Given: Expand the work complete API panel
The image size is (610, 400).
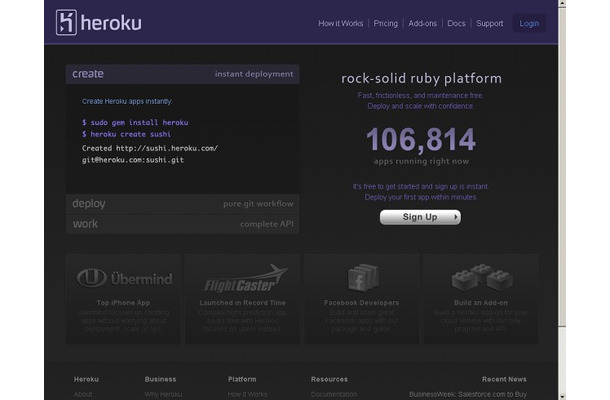Looking at the screenshot, I should (182, 224).
